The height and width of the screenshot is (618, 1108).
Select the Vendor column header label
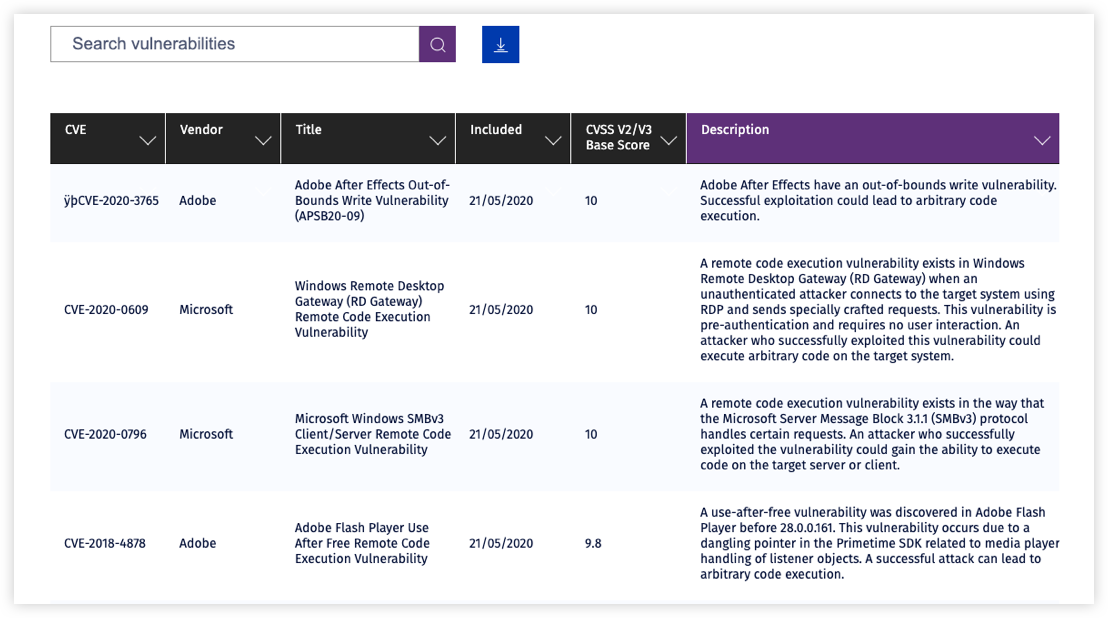click(x=201, y=130)
